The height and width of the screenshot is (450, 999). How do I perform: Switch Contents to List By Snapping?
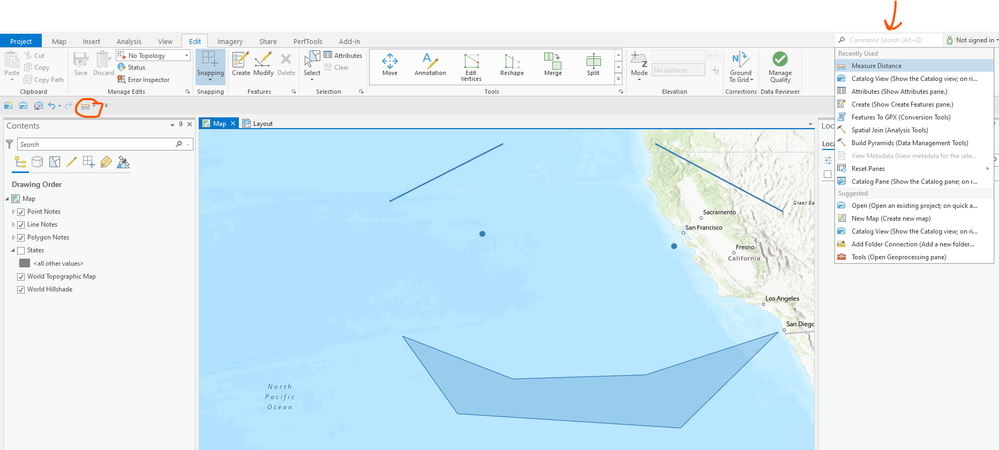click(x=89, y=162)
